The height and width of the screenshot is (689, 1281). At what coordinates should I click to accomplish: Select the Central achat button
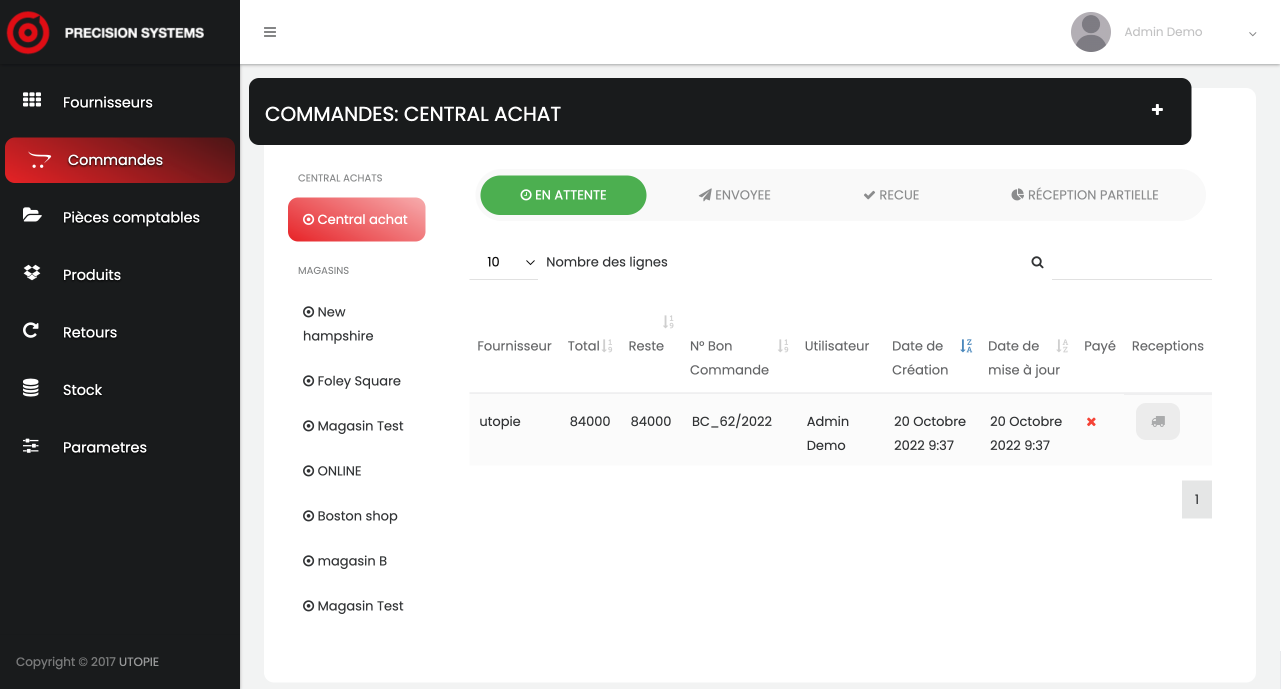point(356,219)
